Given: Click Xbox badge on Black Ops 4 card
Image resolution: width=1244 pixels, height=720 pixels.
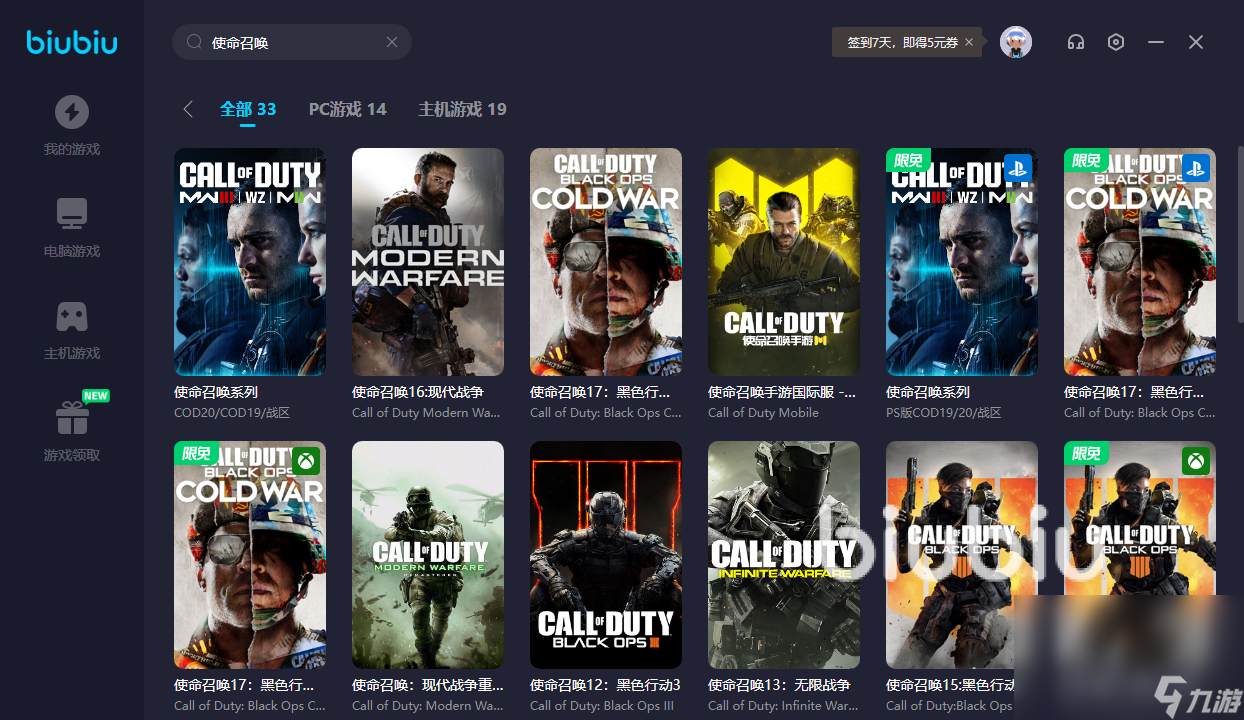Looking at the screenshot, I should tap(1195, 460).
